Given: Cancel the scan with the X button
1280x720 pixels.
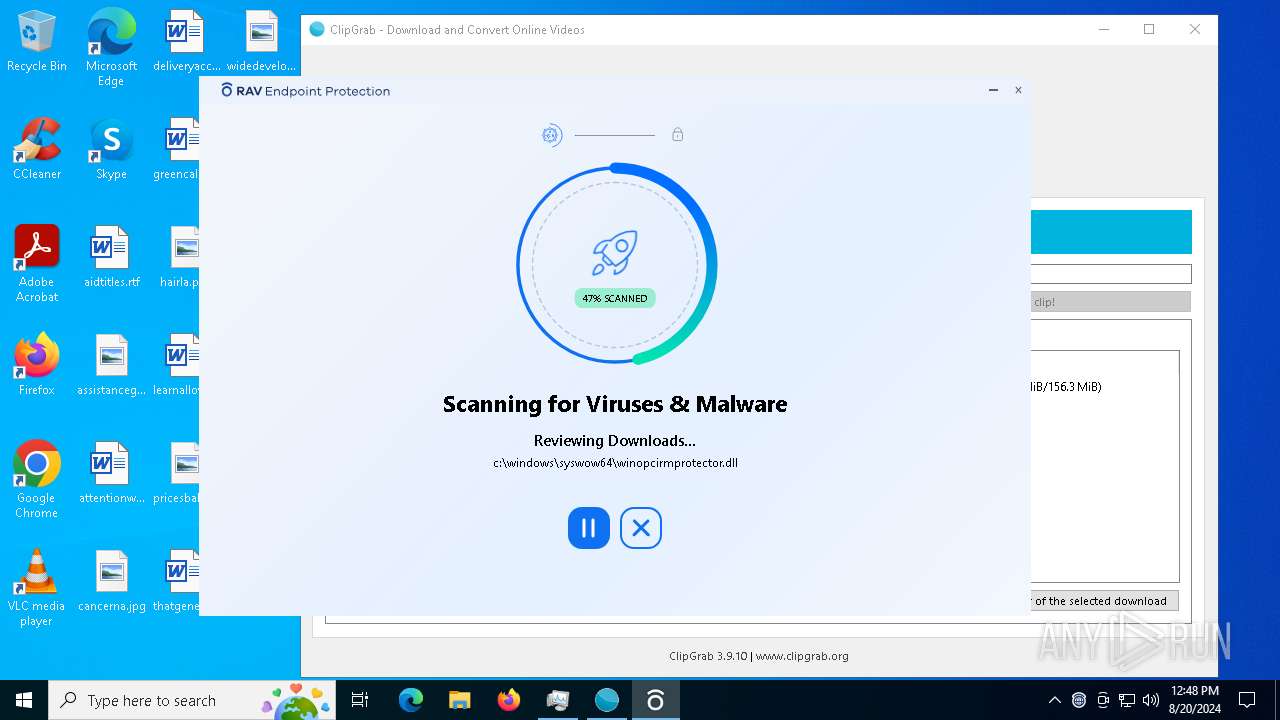Looking at the screenshot, I should click(641, 528).
